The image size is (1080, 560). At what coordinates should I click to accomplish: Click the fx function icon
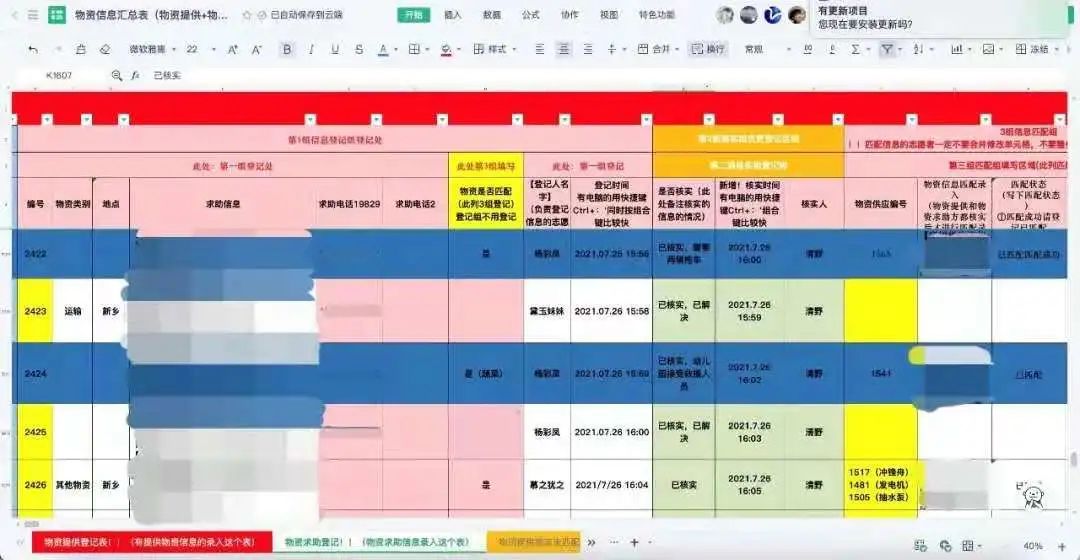tap(135, 75)
